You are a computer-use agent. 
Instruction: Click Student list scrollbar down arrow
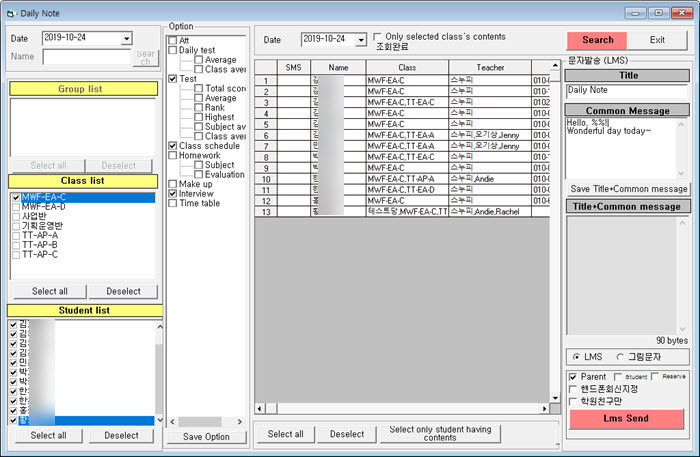pos(160,420)
